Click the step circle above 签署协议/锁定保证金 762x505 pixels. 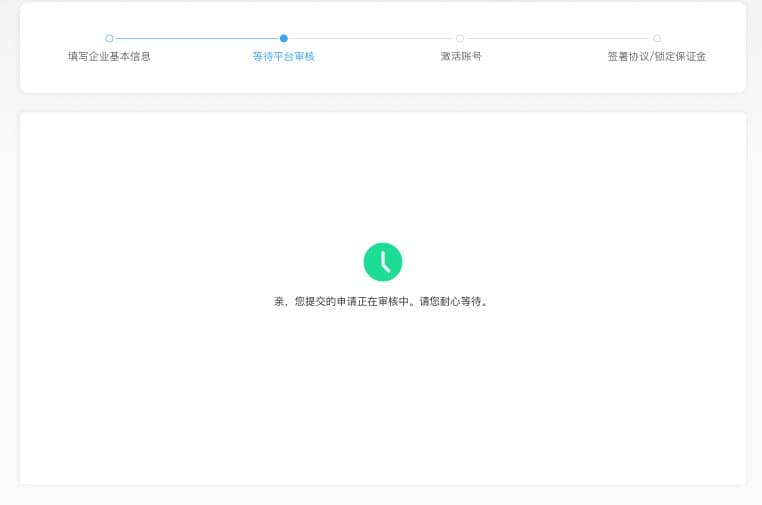pos(657,38)
